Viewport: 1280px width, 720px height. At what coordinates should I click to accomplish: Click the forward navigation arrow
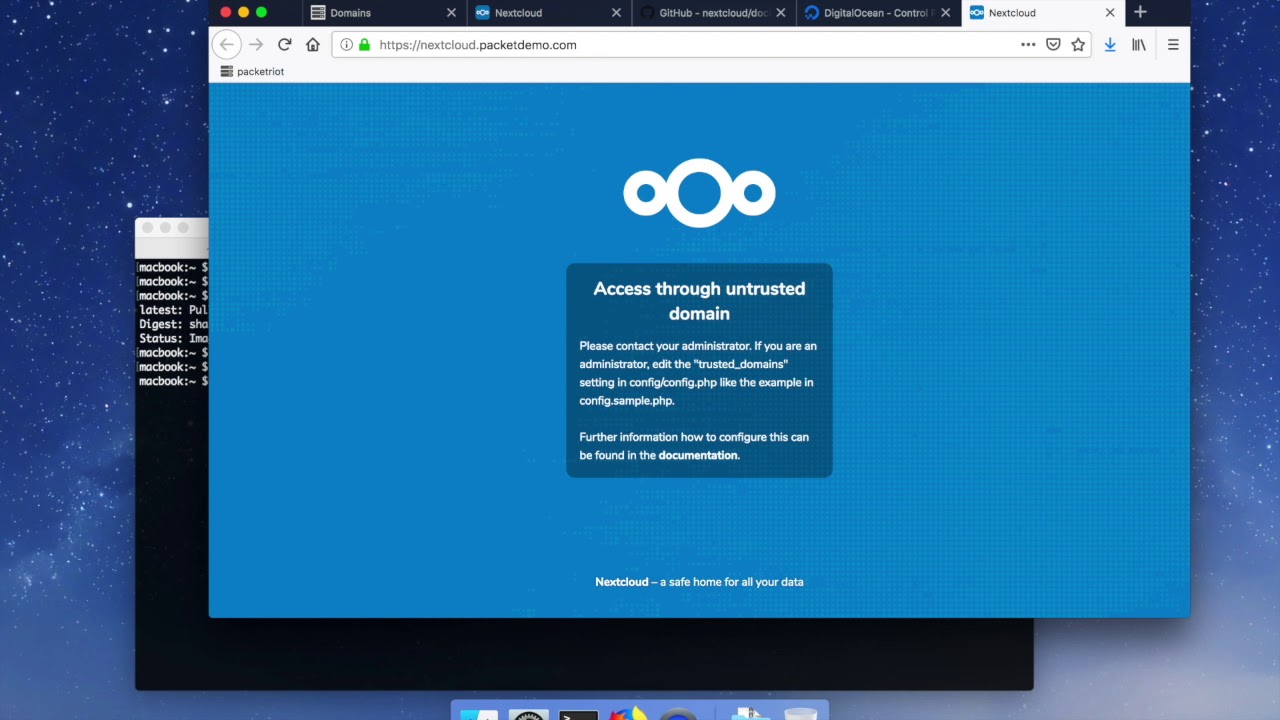pos(256,45)
